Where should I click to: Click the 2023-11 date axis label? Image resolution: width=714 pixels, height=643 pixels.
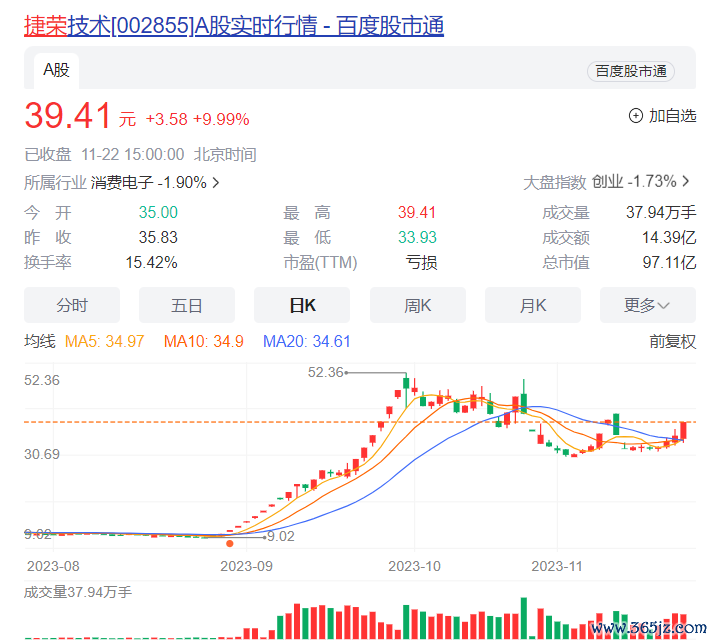(557, 566)
